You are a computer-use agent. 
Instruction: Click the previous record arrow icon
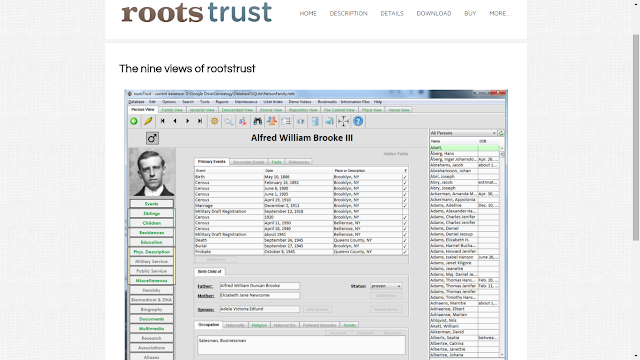pos(175,121)
